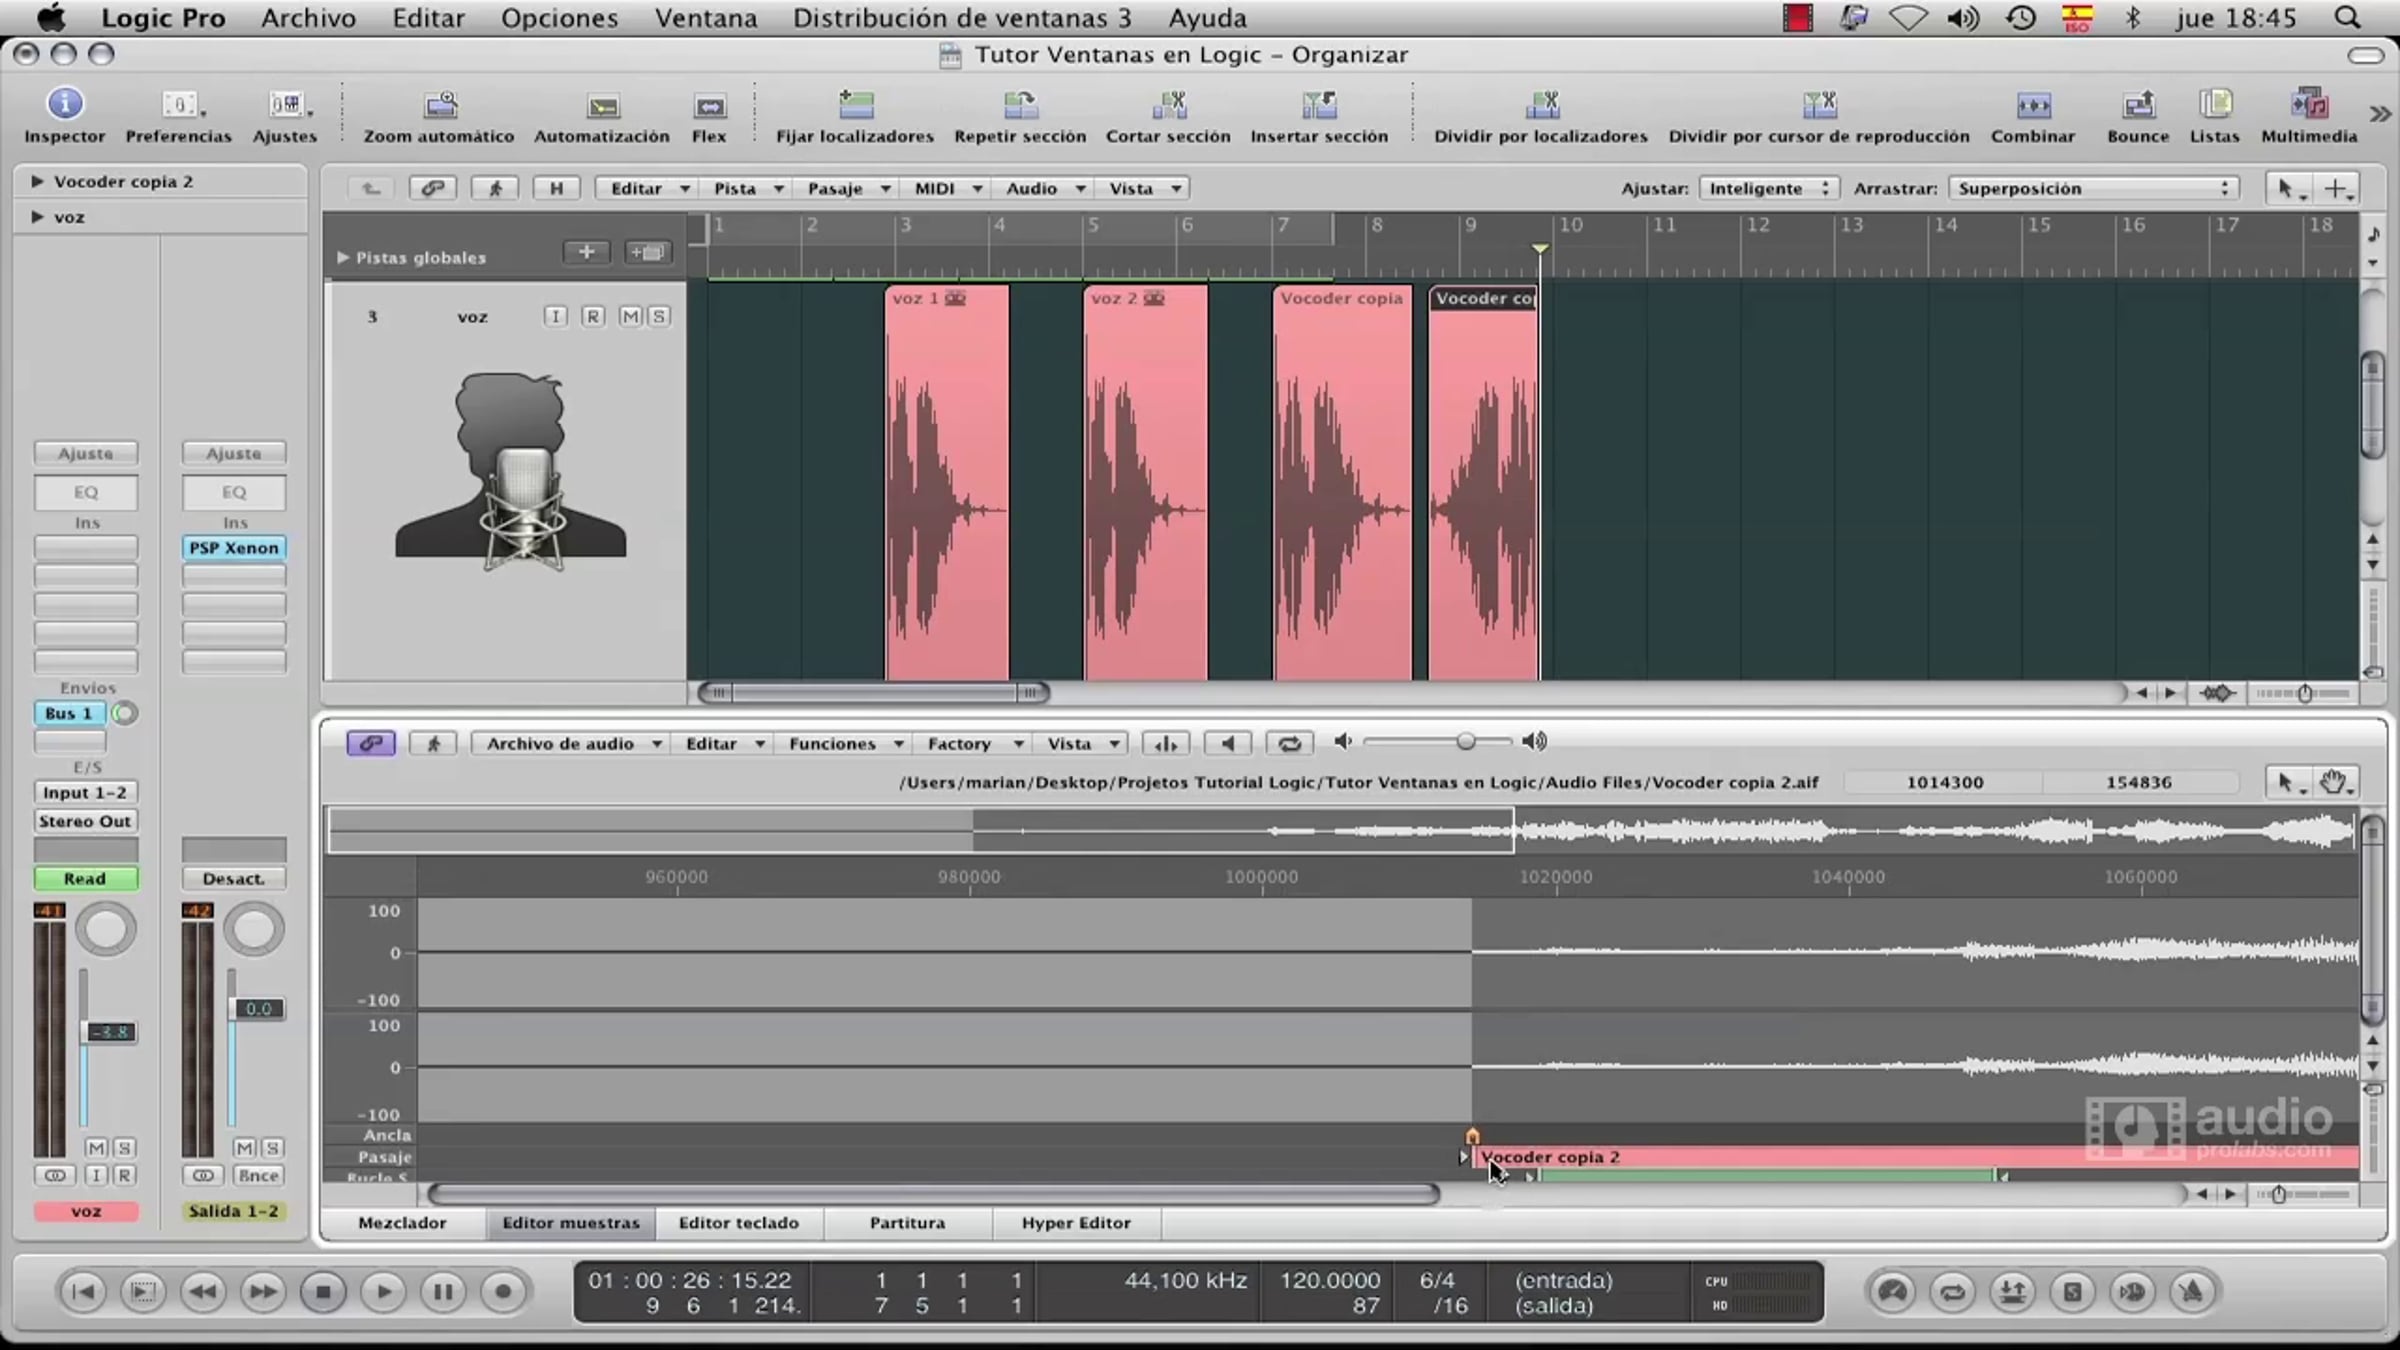Switch to the Mezclador tab
Image resolution: width=2400 pixels, height=1350 pixels.
pyautogui.click(x=402, y=1222)
